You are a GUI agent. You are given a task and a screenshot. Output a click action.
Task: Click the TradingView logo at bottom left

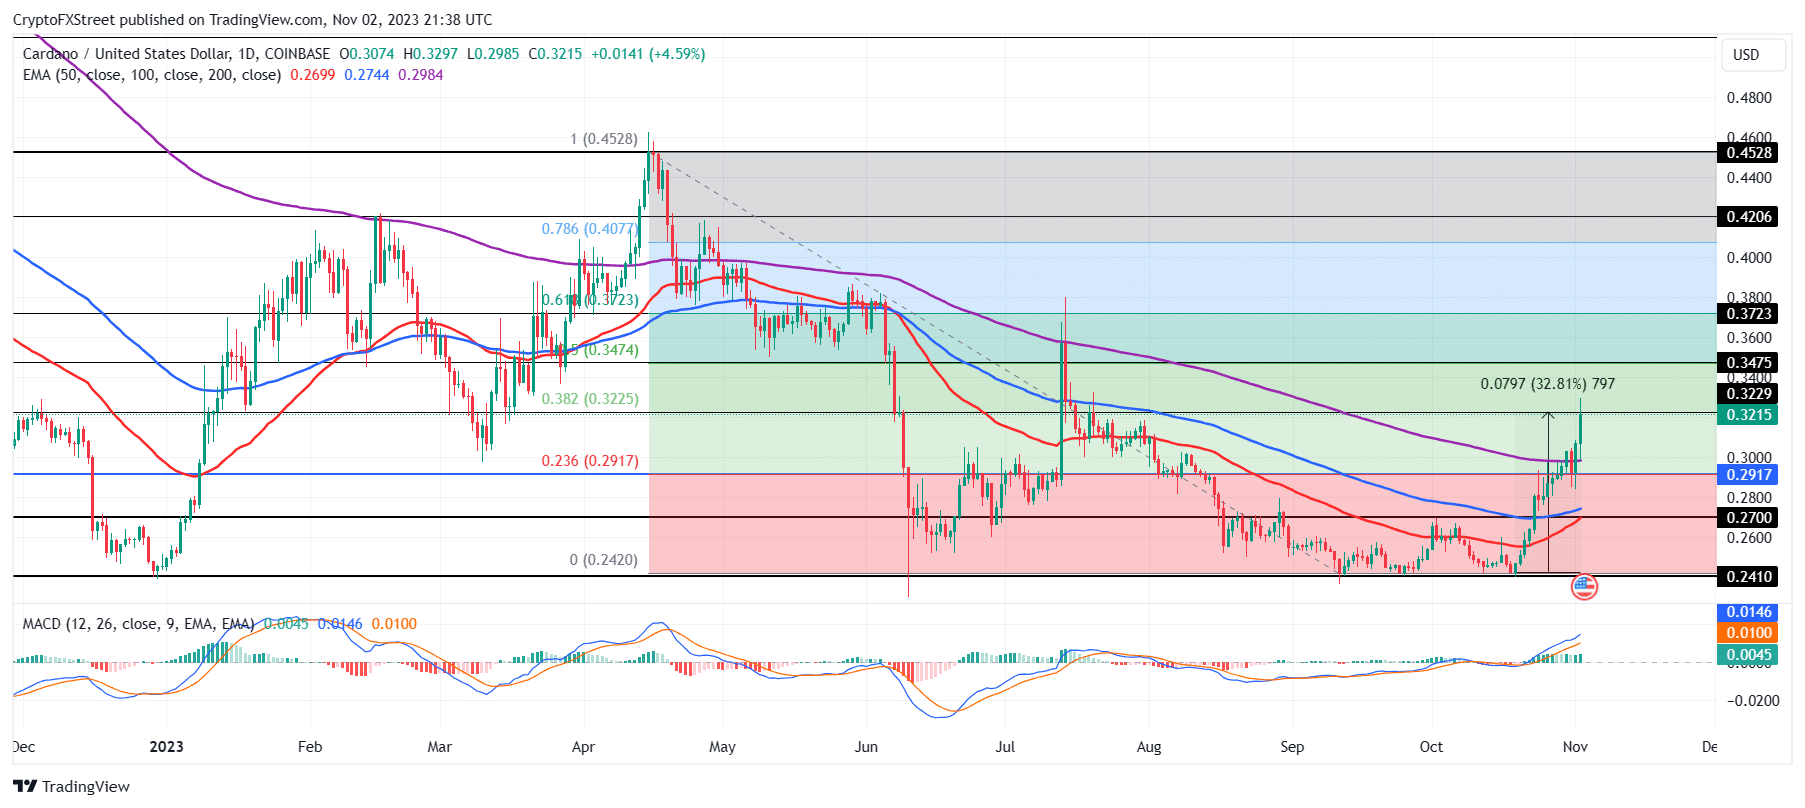(71, 786)
